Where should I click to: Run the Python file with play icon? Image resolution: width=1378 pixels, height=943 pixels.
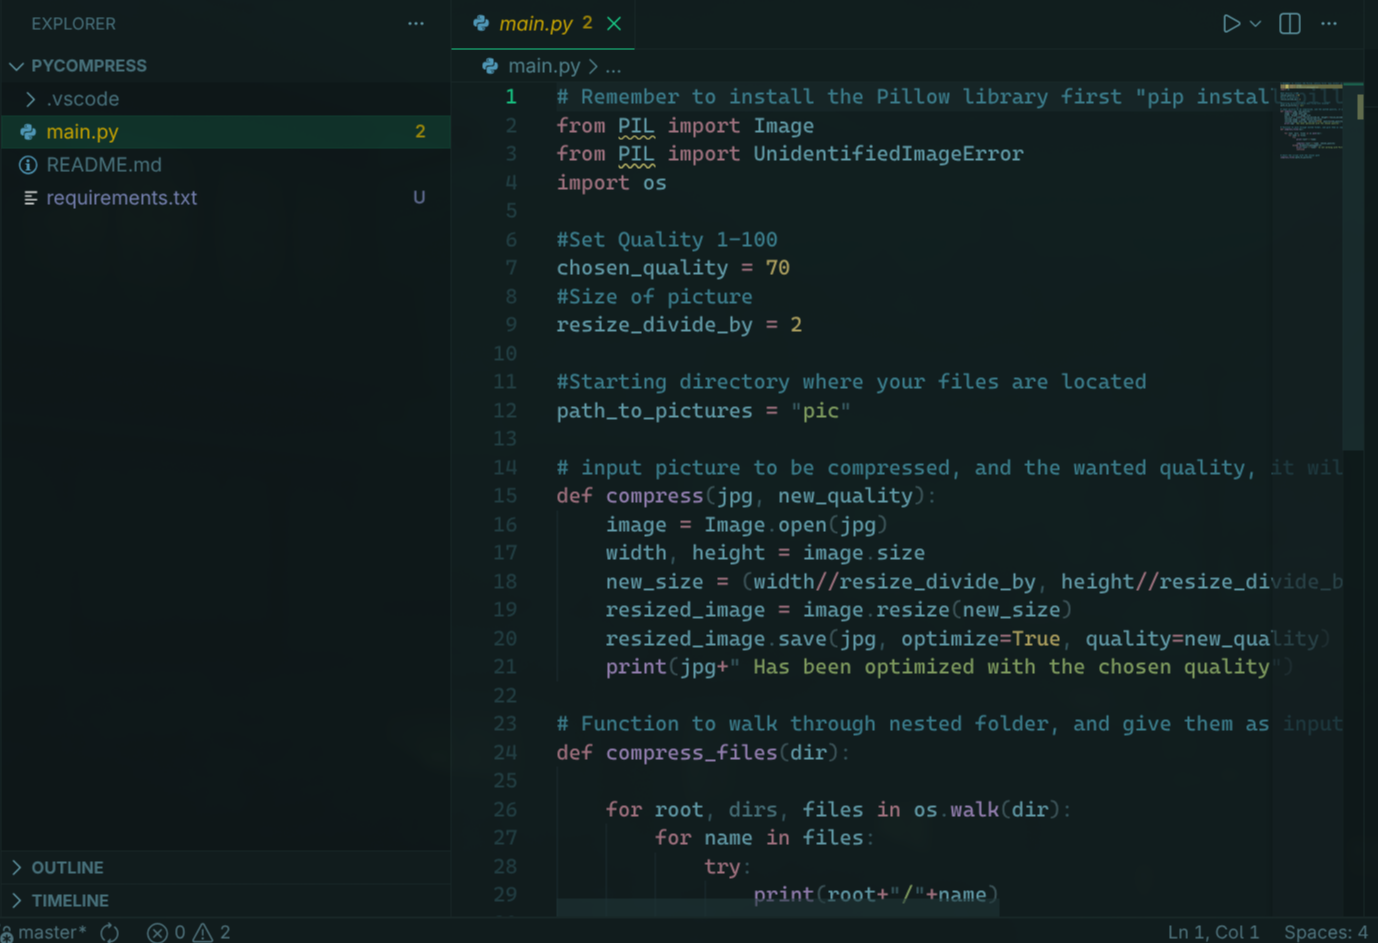pos(1231,23)
